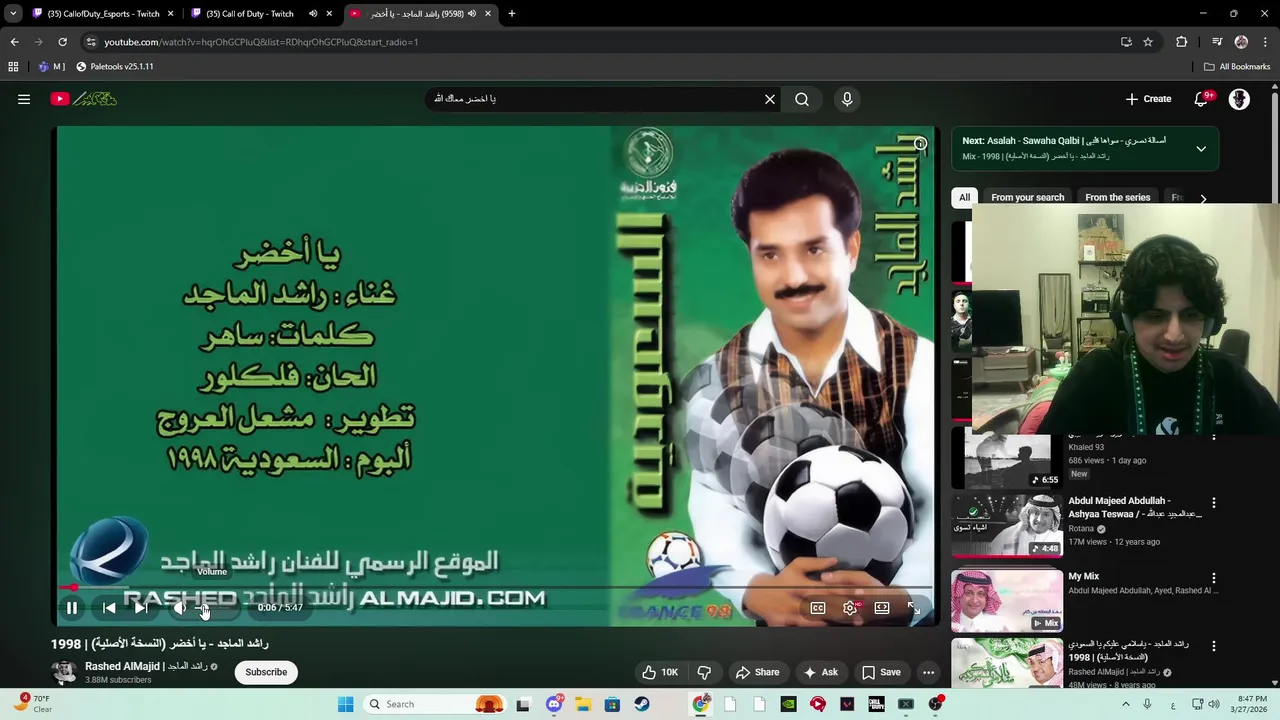The image size is (1280, 720).
Task: Enter fullscreen mode on the video
Action: pyautogui.click(x=914, y=607)
